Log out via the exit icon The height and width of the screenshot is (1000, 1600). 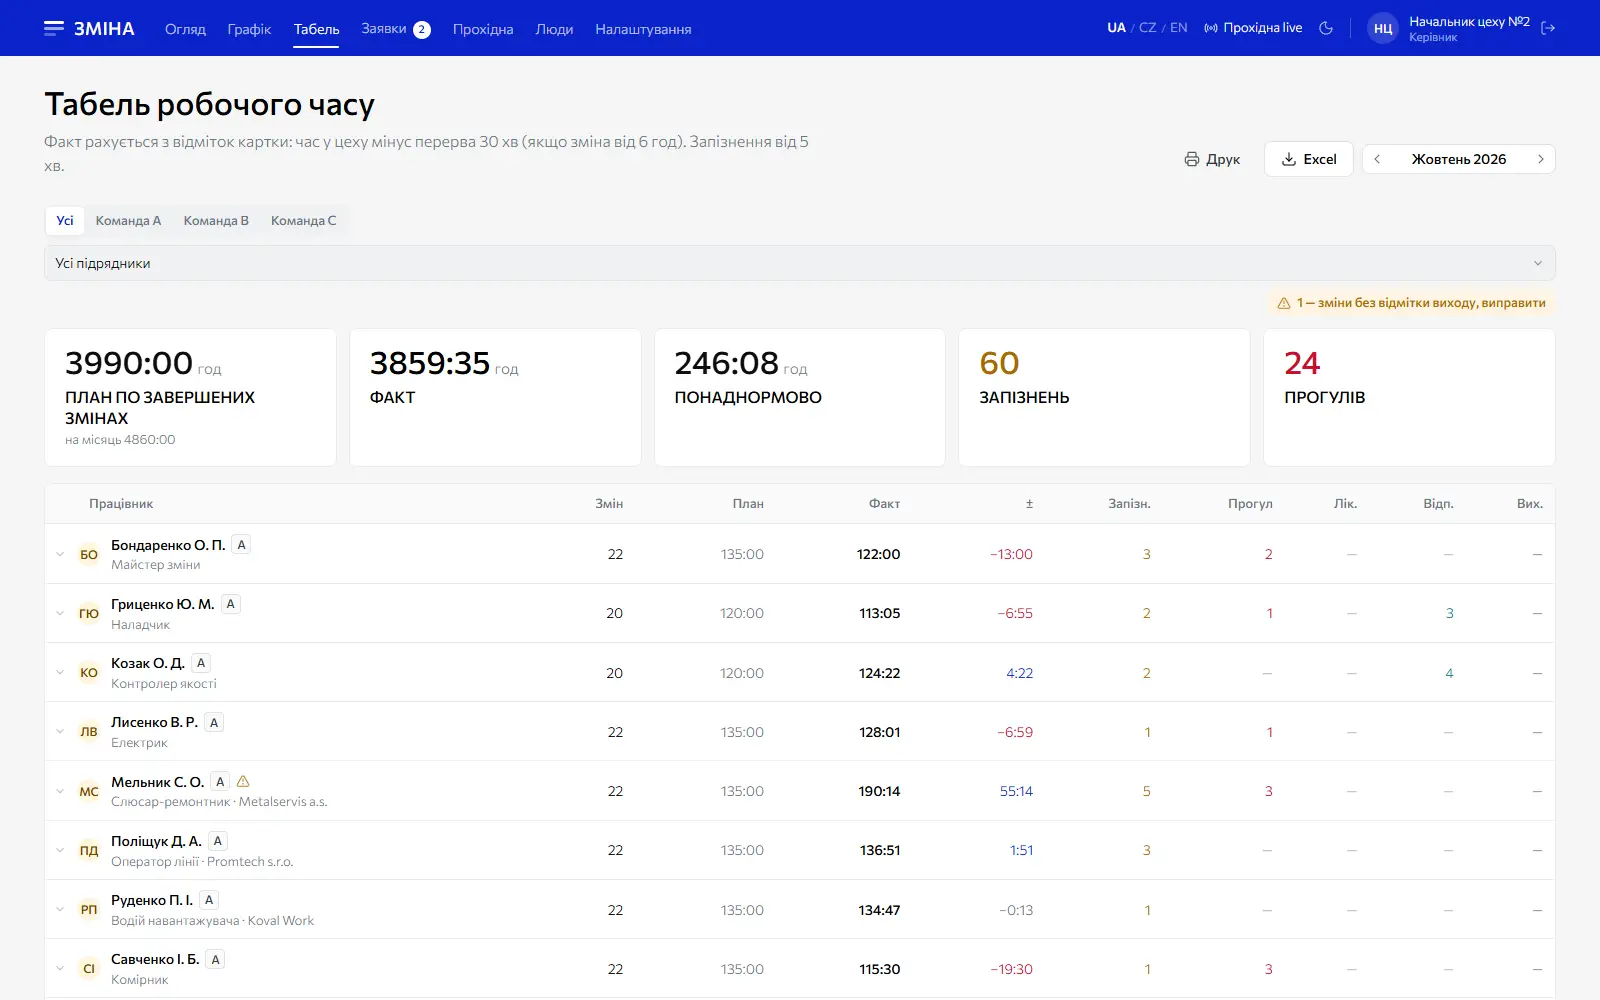pos(1548,28)
